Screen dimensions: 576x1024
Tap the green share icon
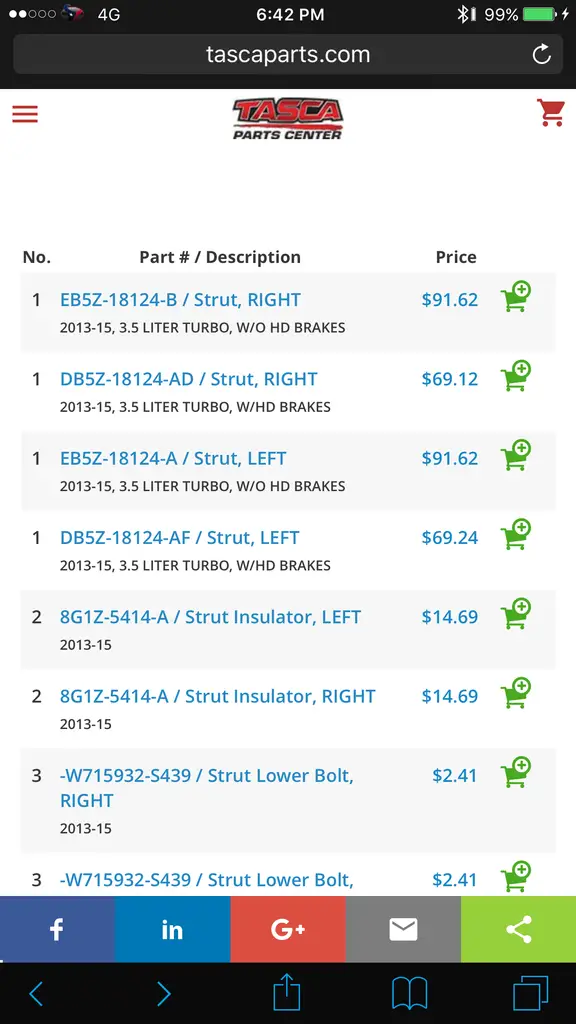click(519, 929)
